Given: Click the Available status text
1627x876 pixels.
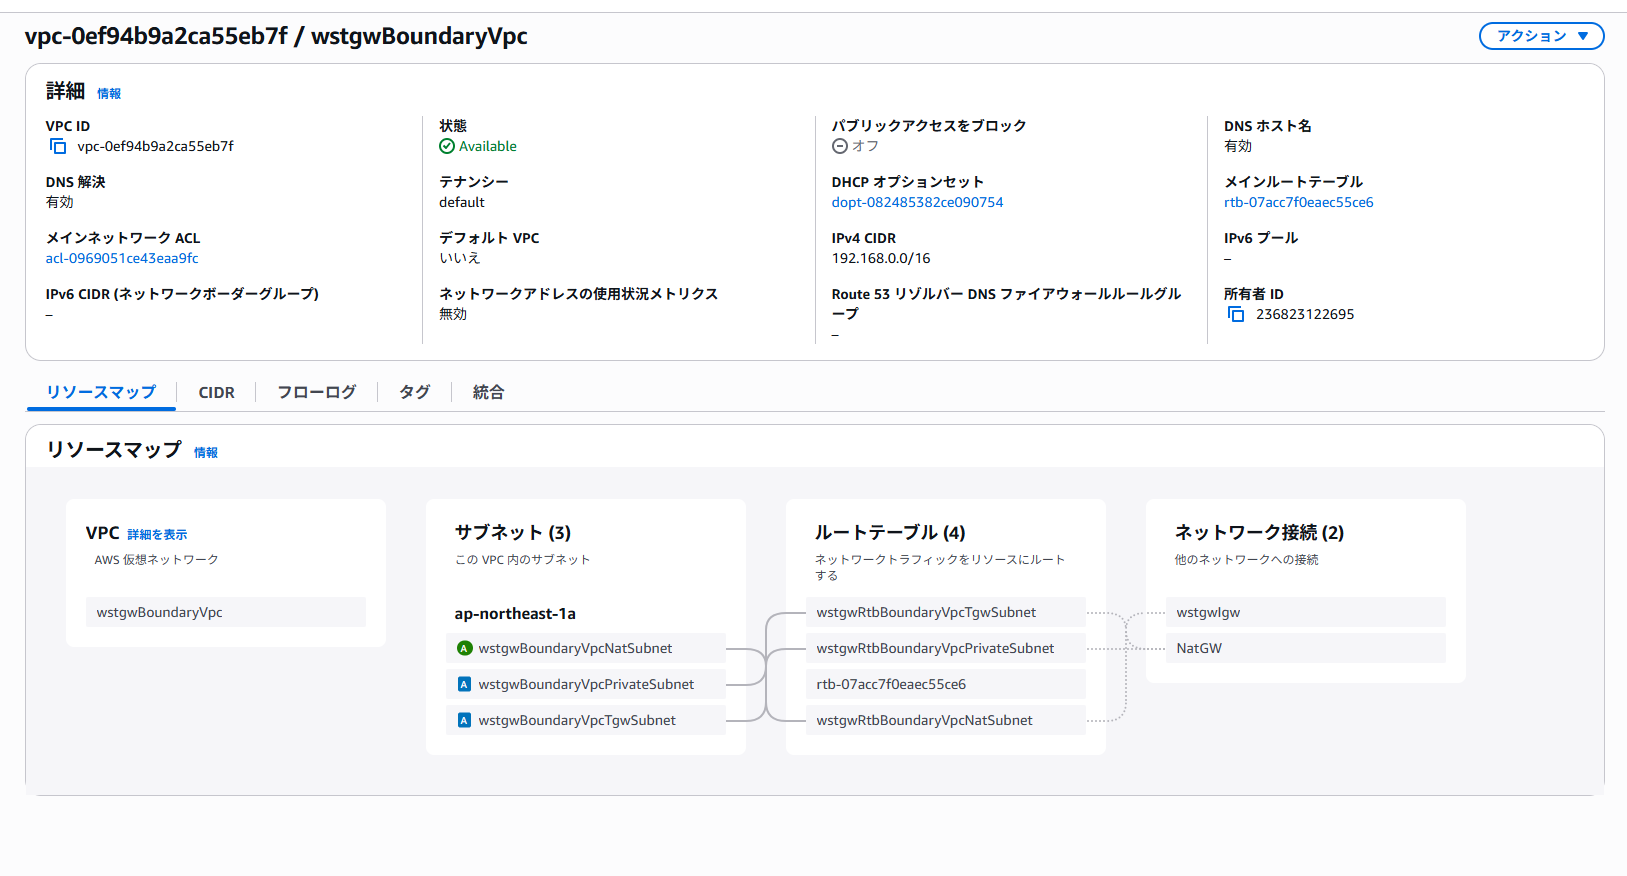Looking at the screenshot, I should coord(488,146).
